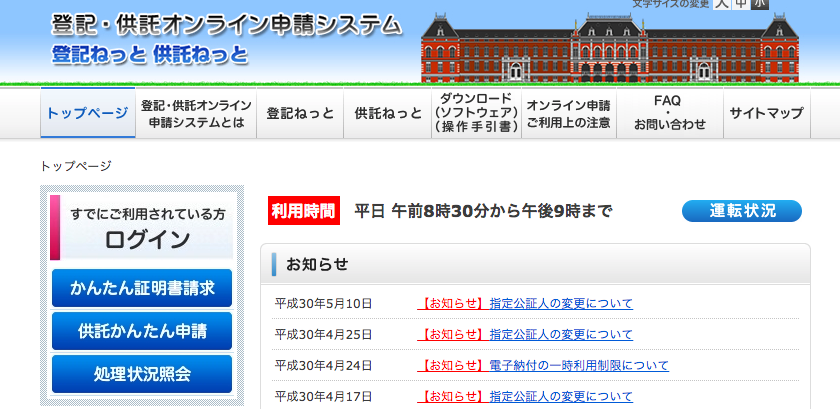Click the breadcrumb text トップページ
The width and height of the screenshot is (840, 409).
76,166
